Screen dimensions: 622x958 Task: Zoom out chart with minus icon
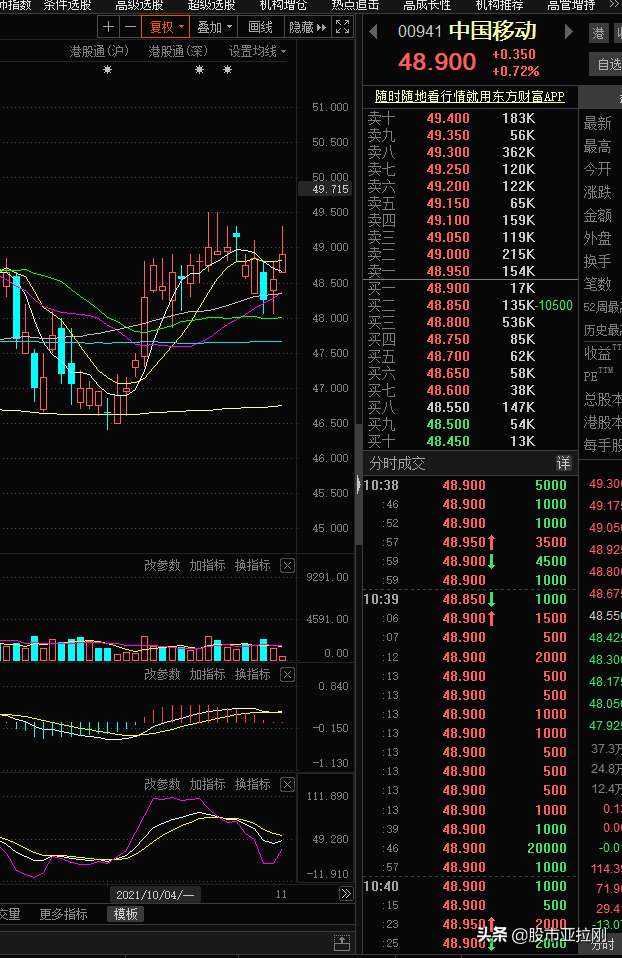(x=130, y=27)
